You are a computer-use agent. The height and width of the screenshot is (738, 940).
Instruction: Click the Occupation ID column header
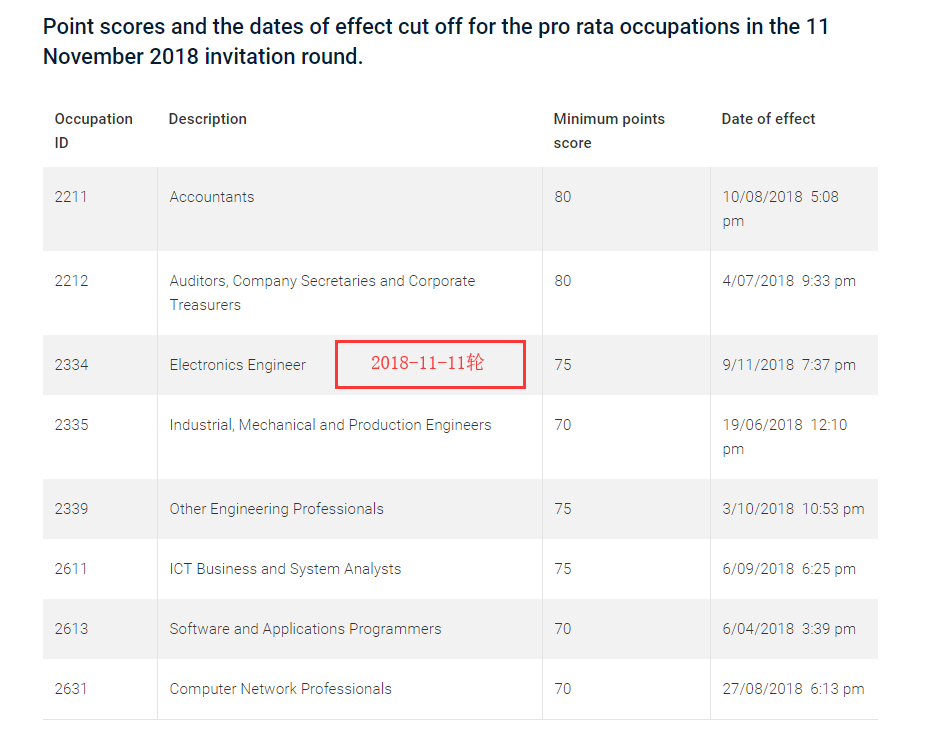point(93,131)
